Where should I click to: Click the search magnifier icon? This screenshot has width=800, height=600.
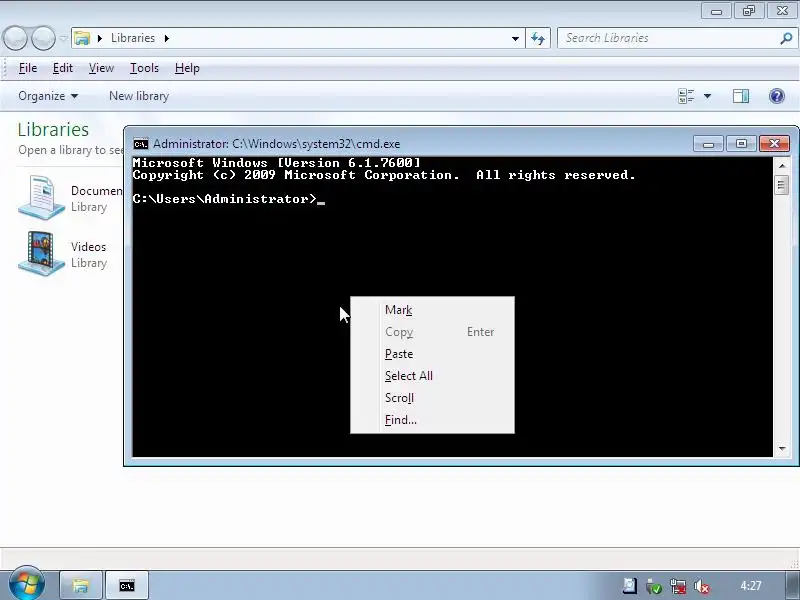(x=786, y=38)
